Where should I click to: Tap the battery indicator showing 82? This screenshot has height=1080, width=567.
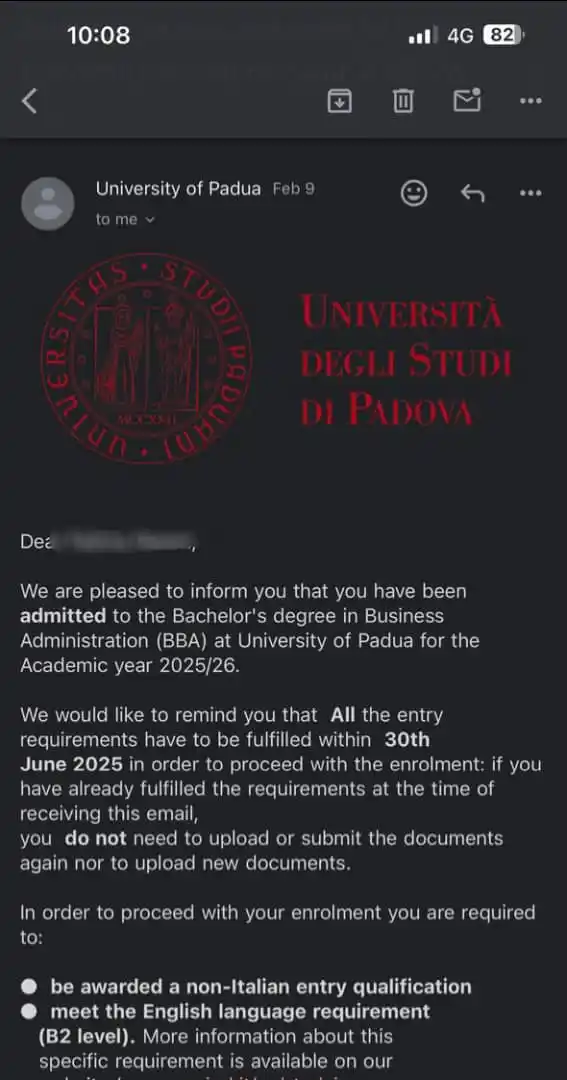[503, 35]
